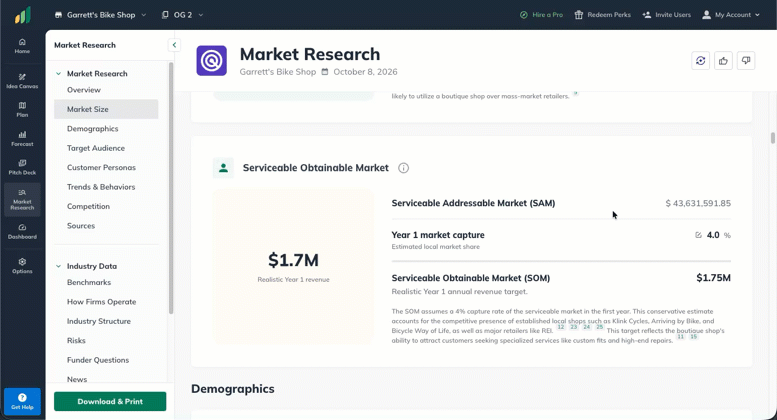The width and height of the screenshot is (777, 420).
Task: Collapse the Market Research side panel
Action: click(x=174, y=45)
